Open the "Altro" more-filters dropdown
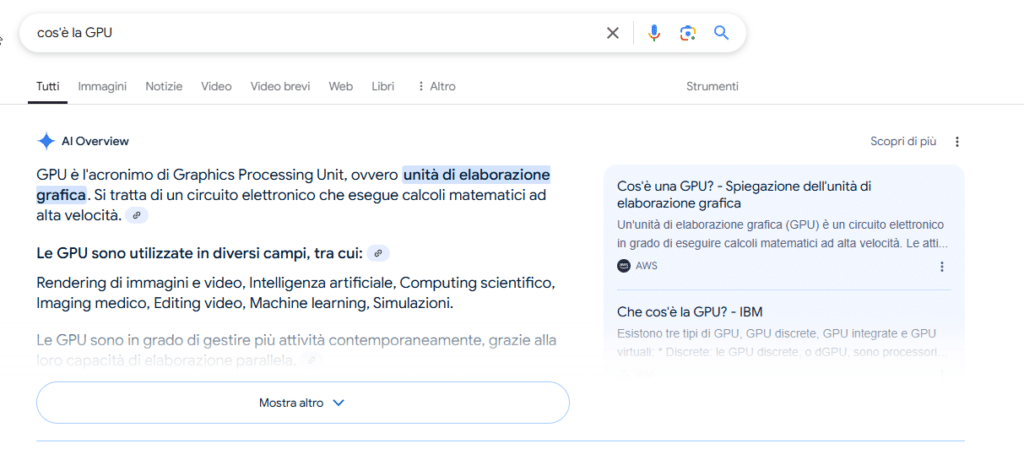Image resolution: width=1024 pixels, height=465 pixels. click(436, 86)
